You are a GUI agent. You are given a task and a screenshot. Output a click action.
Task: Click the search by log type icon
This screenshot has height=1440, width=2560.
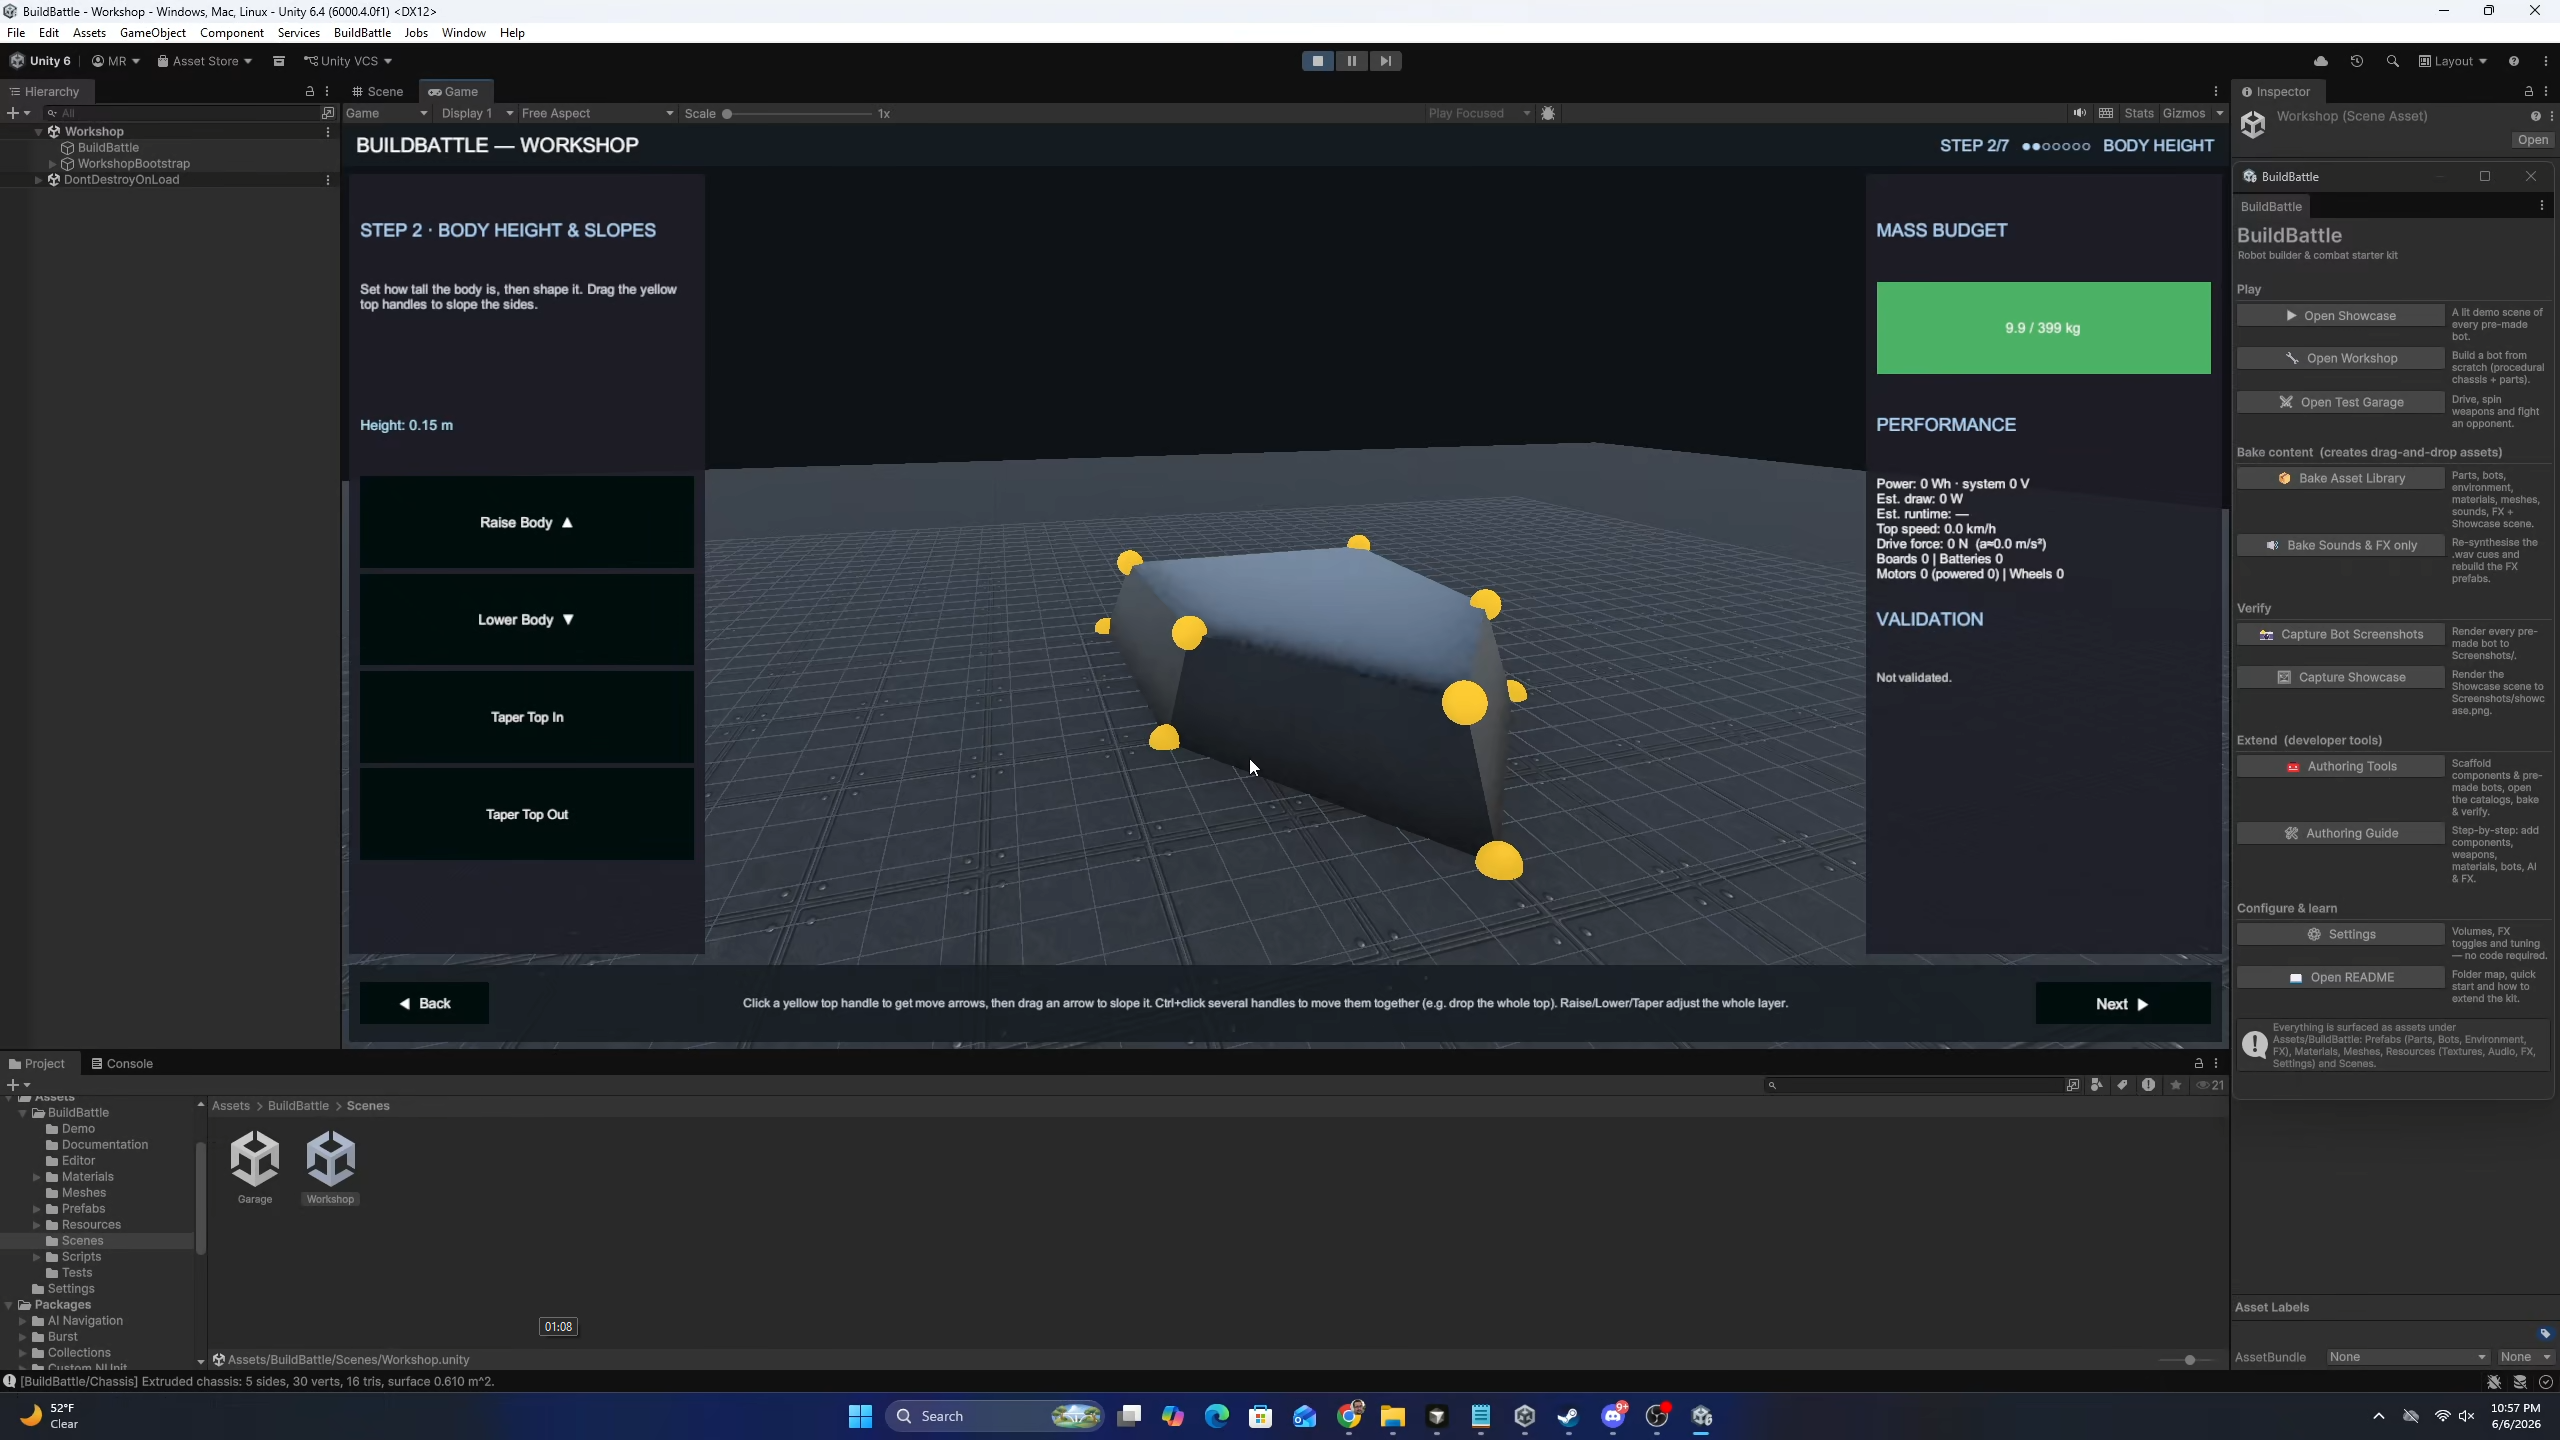click(x=2148, y=1085)
